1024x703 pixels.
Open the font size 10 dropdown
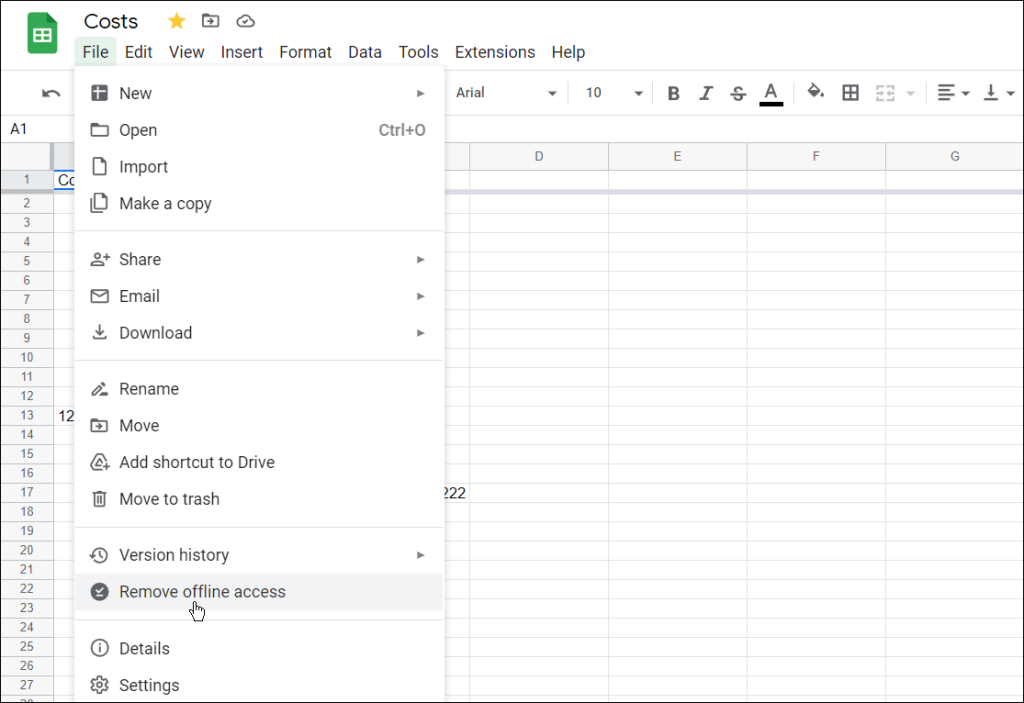(x=613, y=93)
